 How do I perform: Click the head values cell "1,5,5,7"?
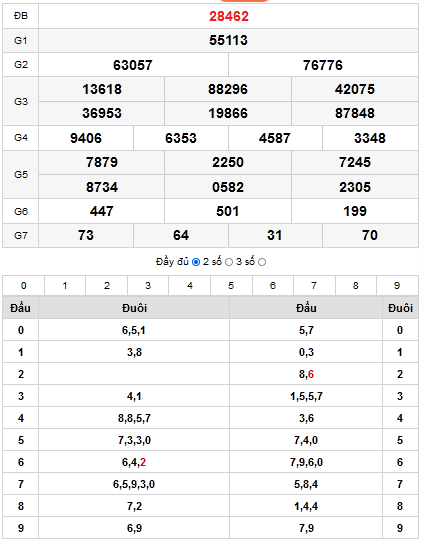[x=306, y=396]
